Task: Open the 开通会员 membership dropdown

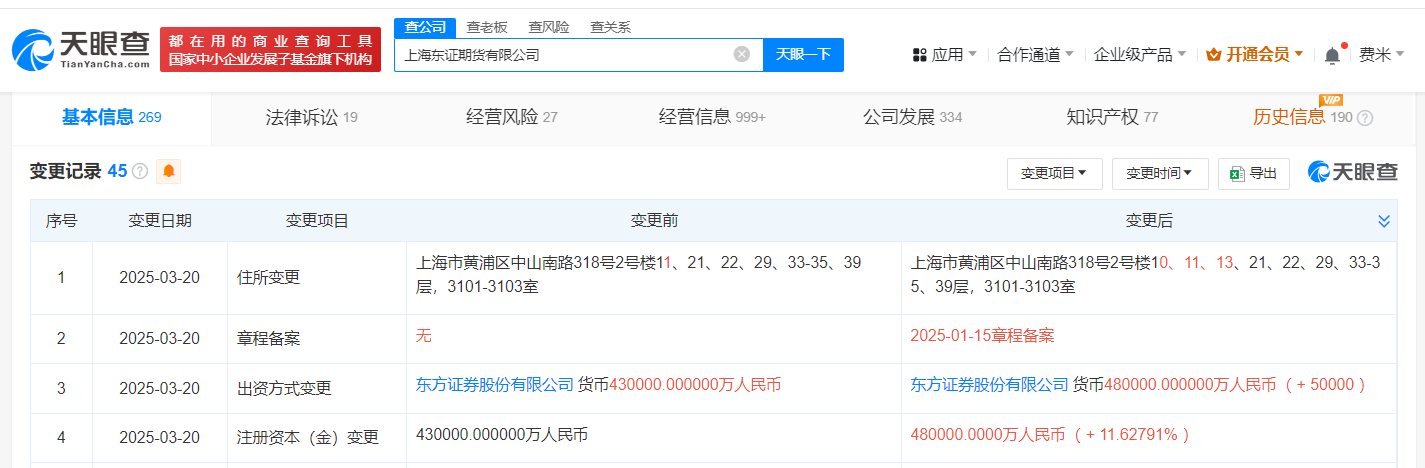Action: 1255,55
